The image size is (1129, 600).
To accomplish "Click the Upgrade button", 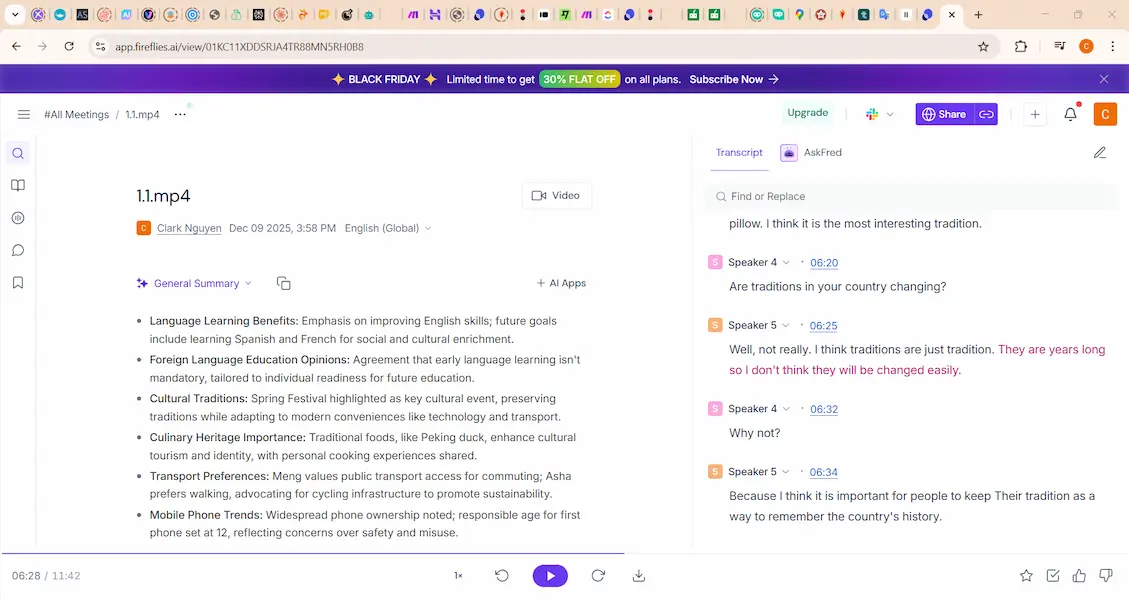I will (807, 113).
